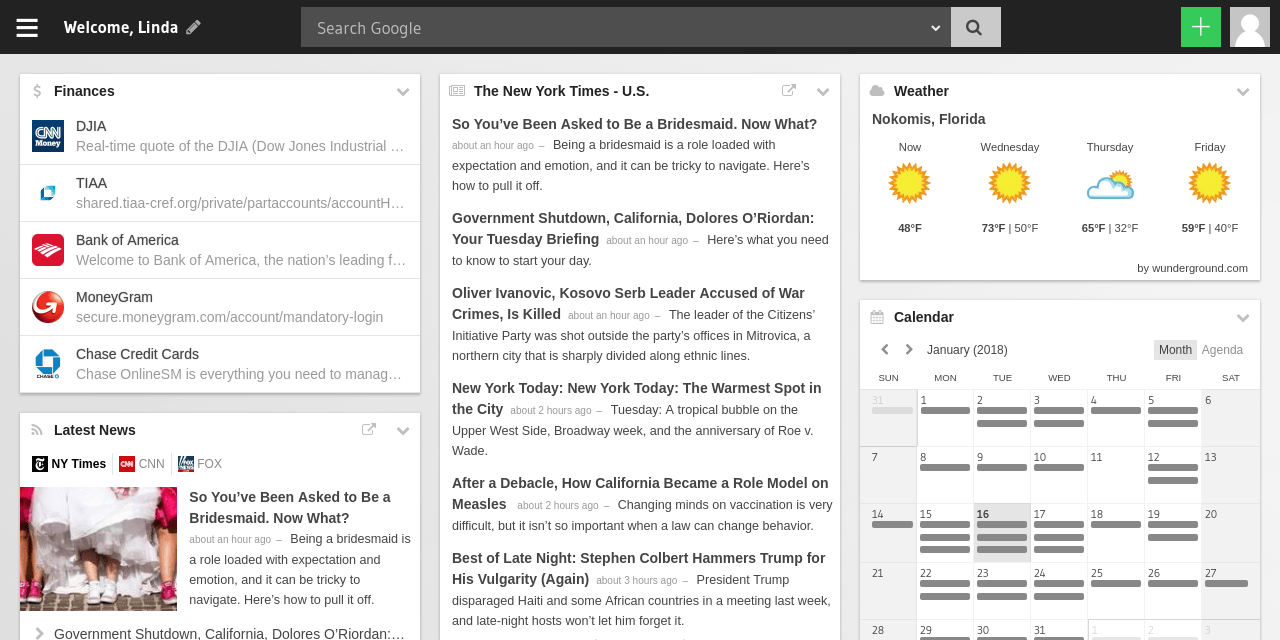Open the by wunderground.com link

1192,268
